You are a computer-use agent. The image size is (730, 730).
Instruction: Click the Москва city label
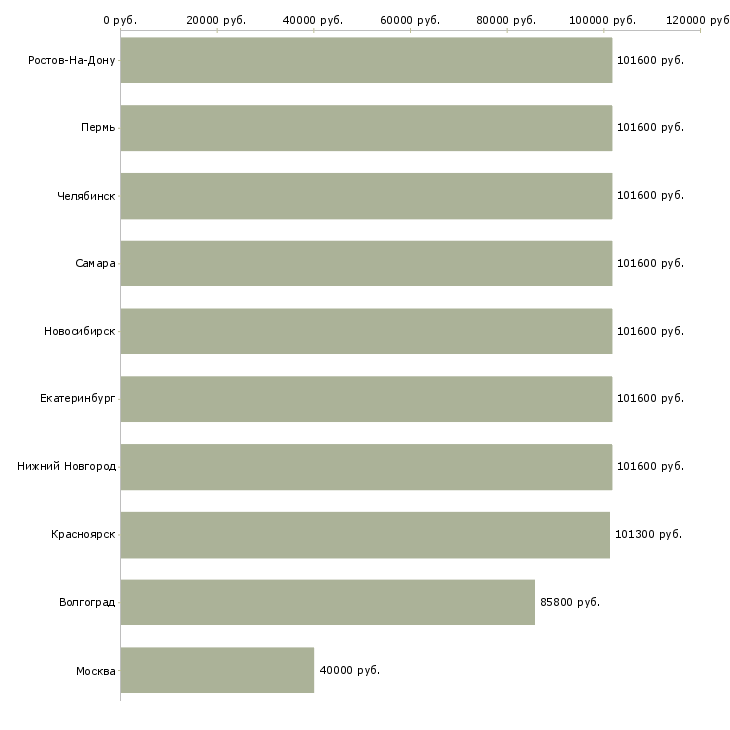click(96, 670)
